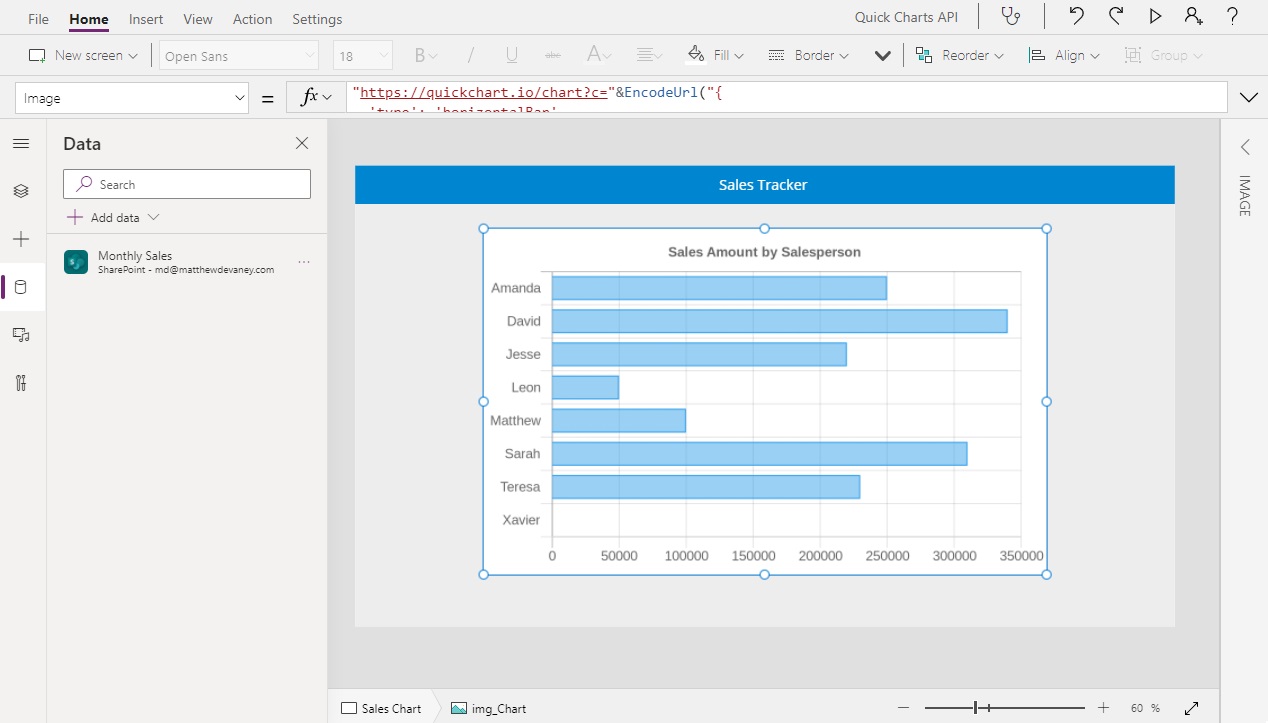Screen dimensions: 1268x723
Task: Open the font size 18 dropdown
Action: pos(362,56)
